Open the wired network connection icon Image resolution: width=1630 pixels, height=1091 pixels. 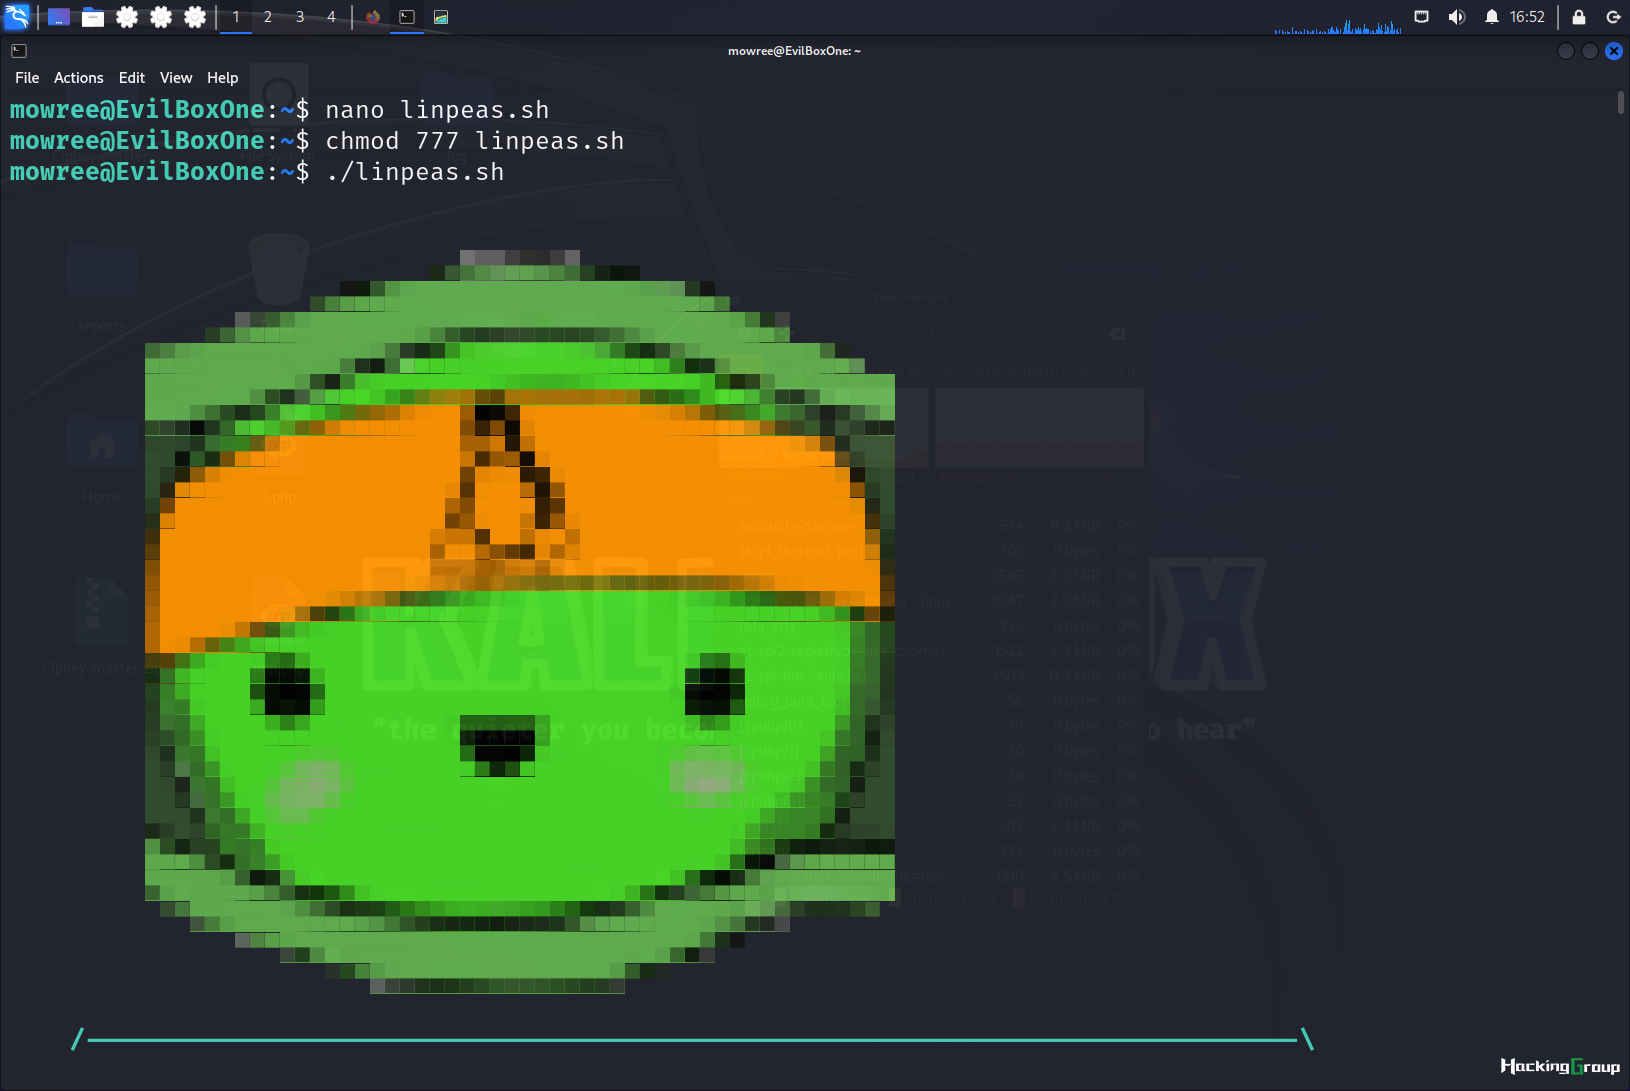[1421, 17]
